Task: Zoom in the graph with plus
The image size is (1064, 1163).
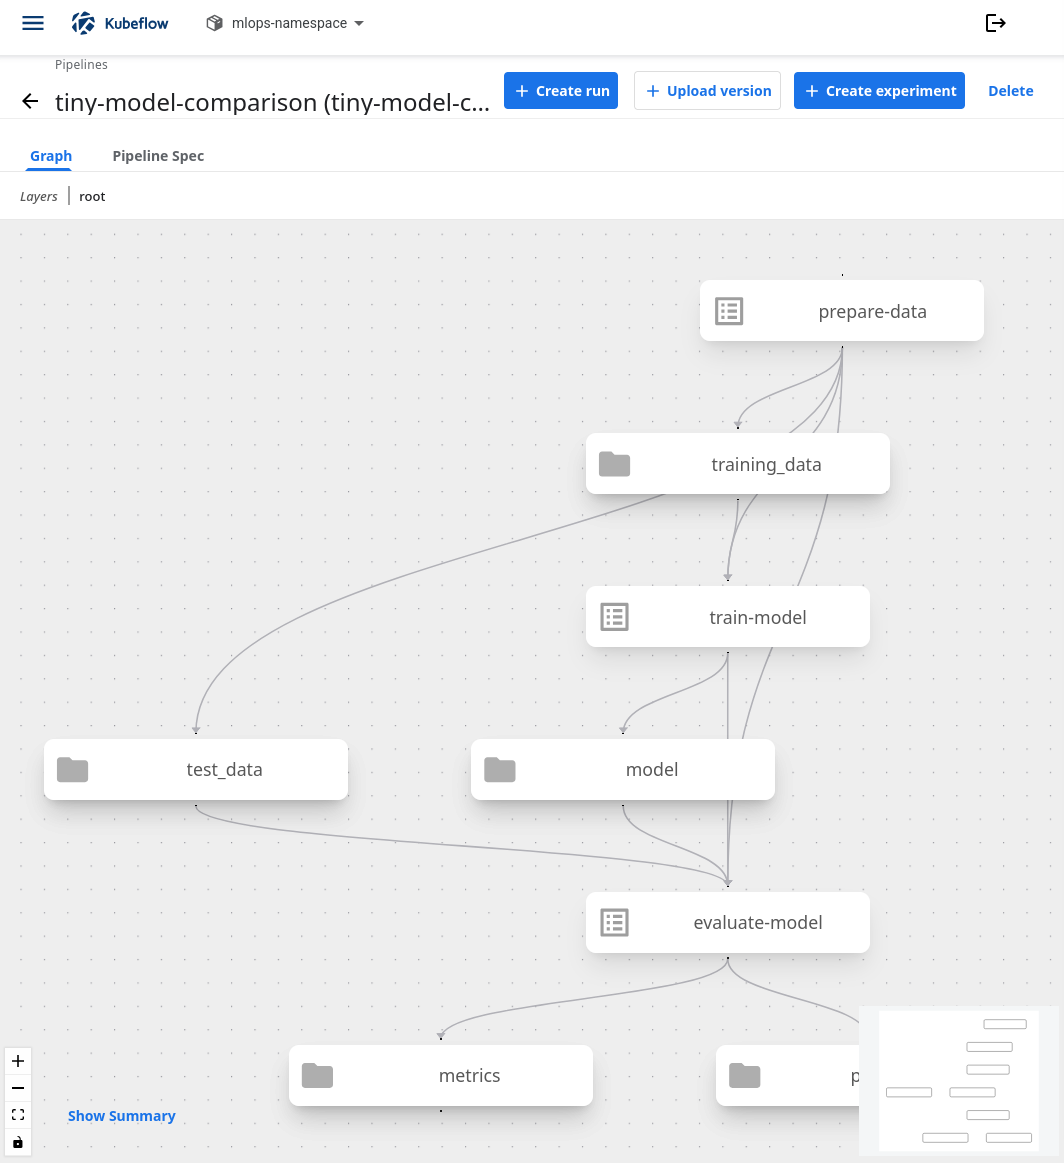Action: (x=18, y=1061)
